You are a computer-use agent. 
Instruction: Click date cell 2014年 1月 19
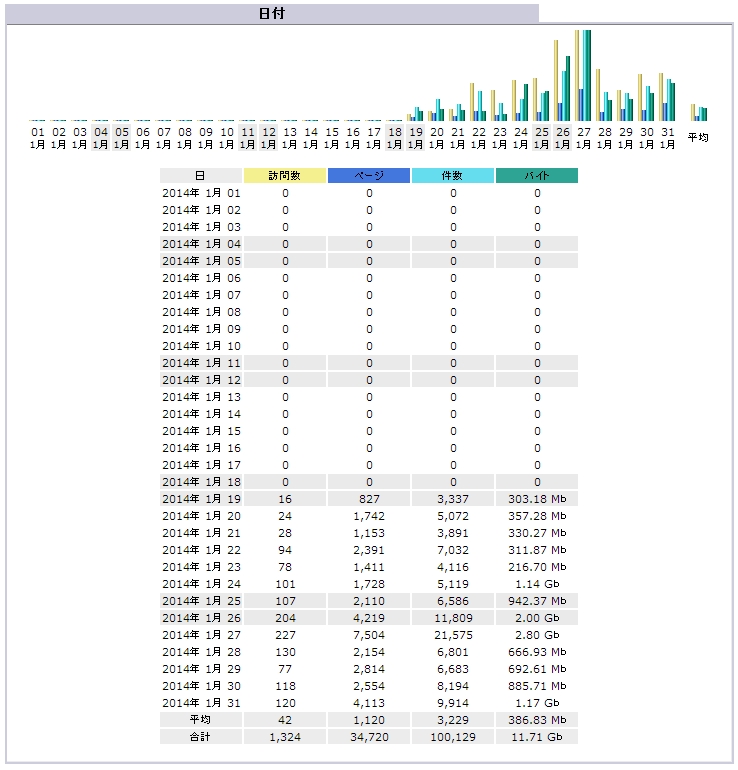click(x=201, y=499)
